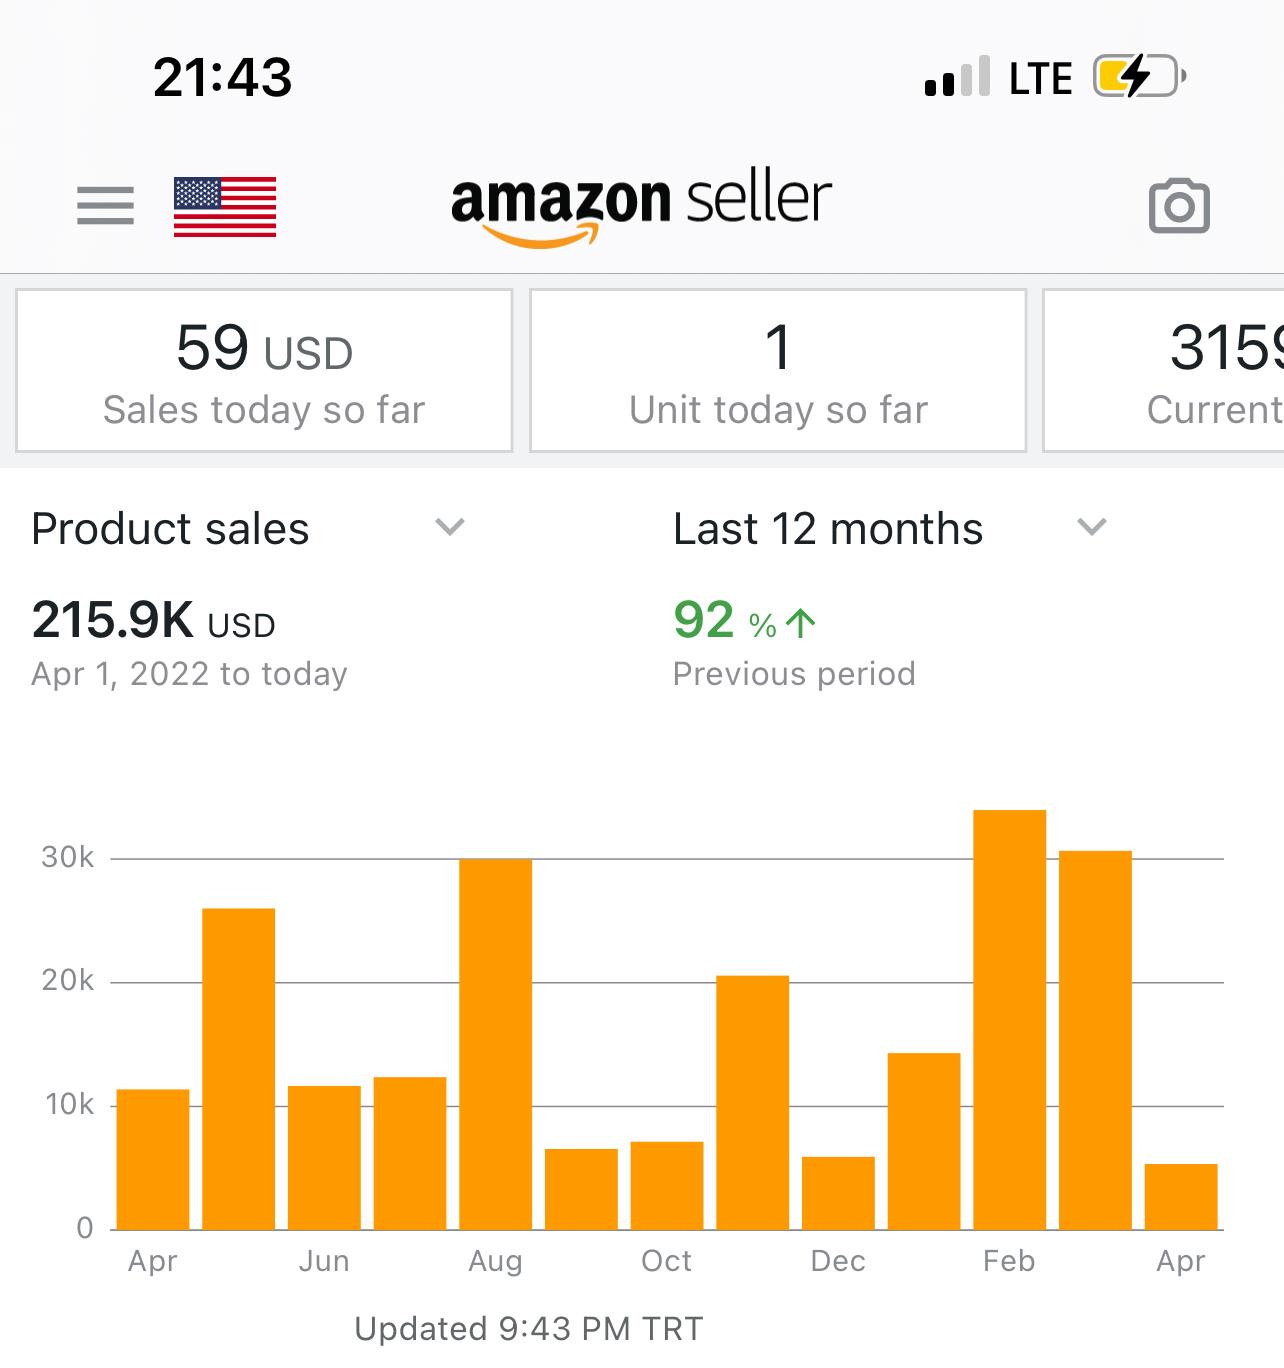This screenshot has width=1284, height=1368.
Task: Open the hamburger menu
Action: click(105, 206)
